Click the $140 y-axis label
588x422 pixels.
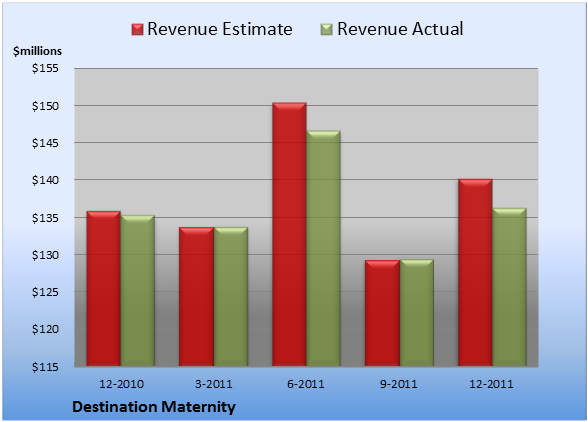click(45, 180)
